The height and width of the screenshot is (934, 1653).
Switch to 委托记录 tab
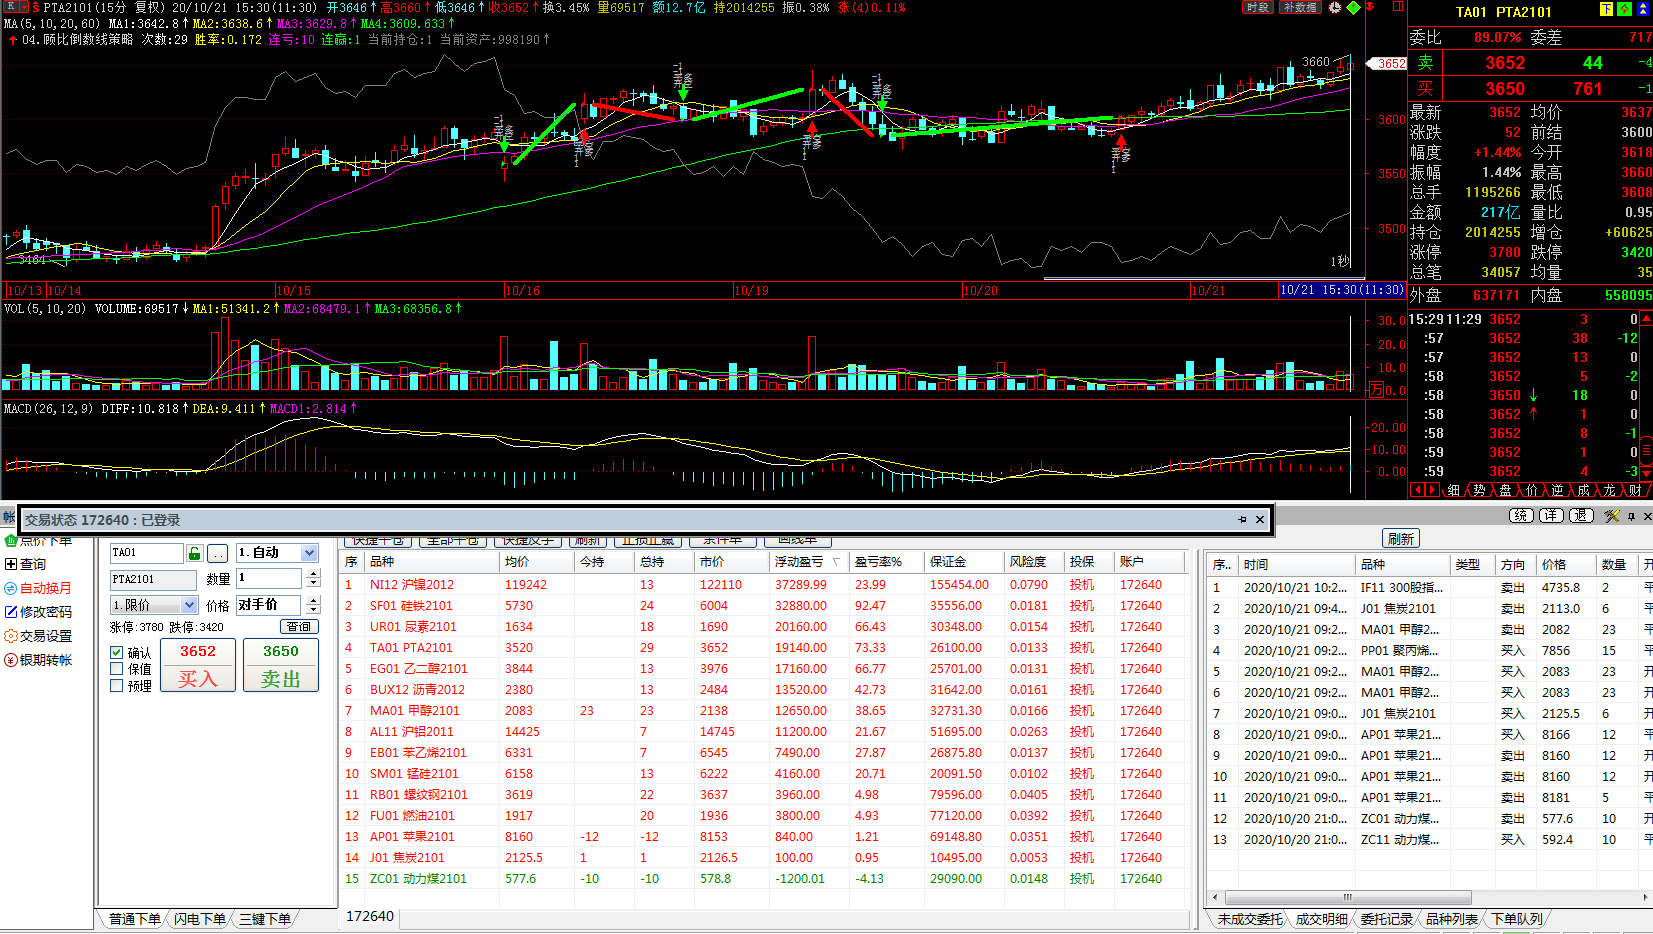click(x=1386, y=919)
